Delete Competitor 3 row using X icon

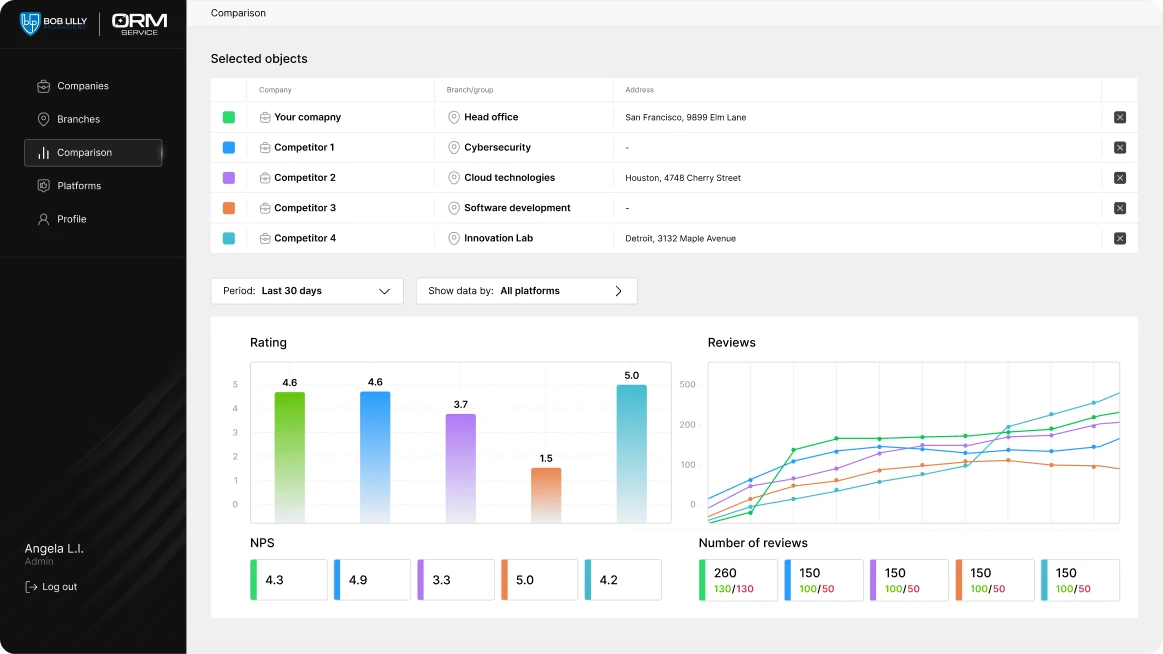click(x=1120, y=208)
